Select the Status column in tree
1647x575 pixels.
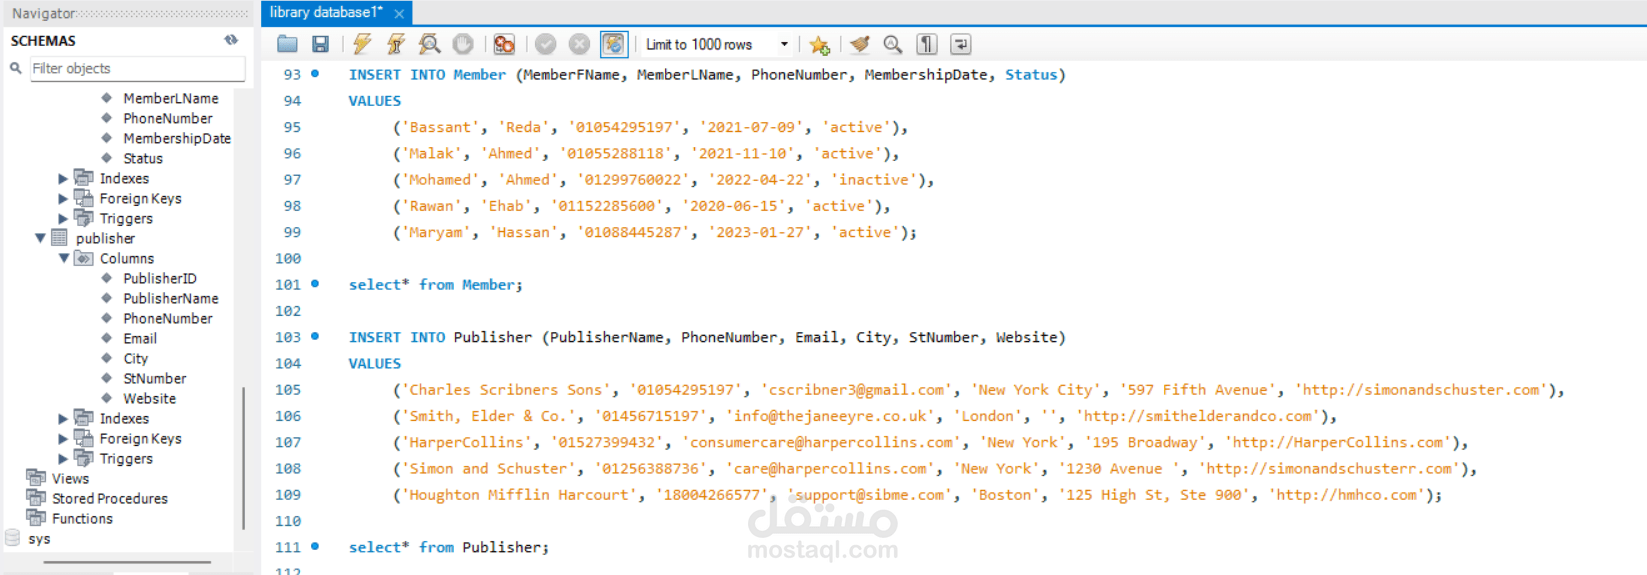(x=143, y=158)
